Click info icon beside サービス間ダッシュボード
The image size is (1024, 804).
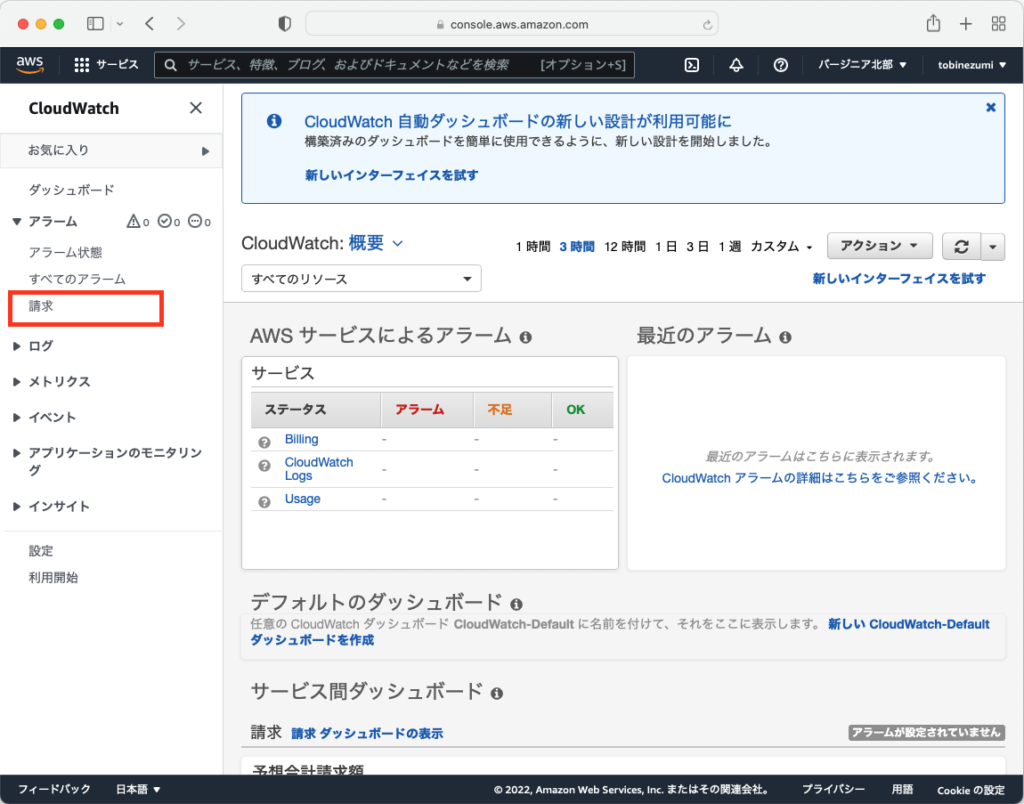click(496, 694)
